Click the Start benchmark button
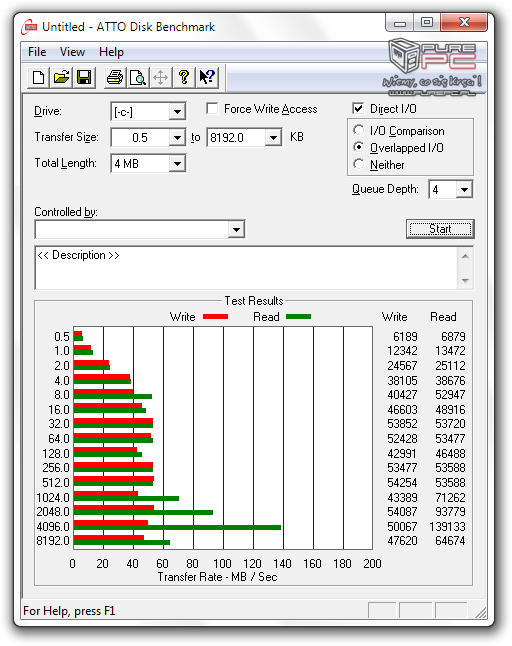Image resolution: width=512 pixels, height=646 pixels. (440, 229)
